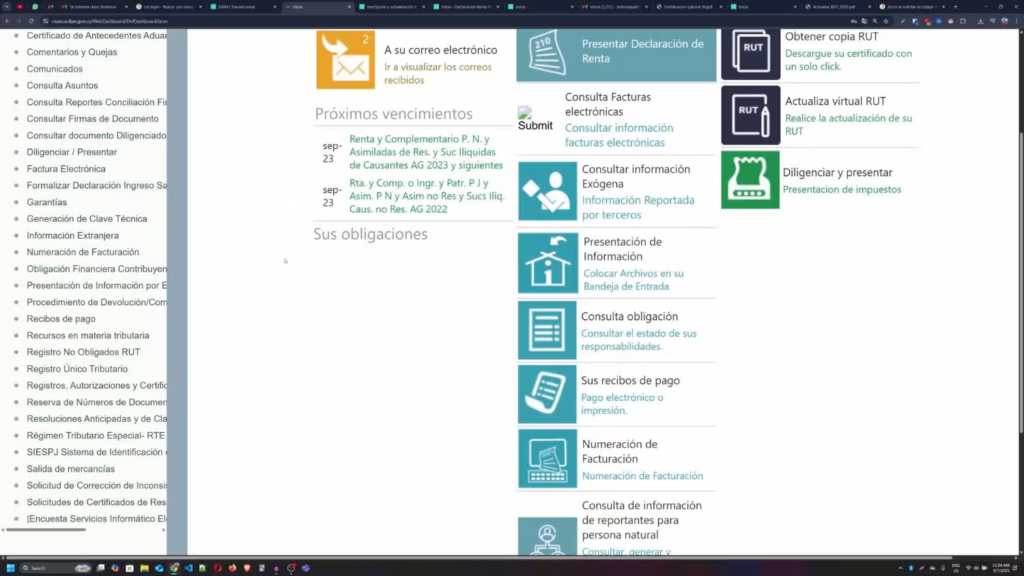
Task: Switch to the Certificación Laboral browser tab
Action: click(x=688, y=7)
